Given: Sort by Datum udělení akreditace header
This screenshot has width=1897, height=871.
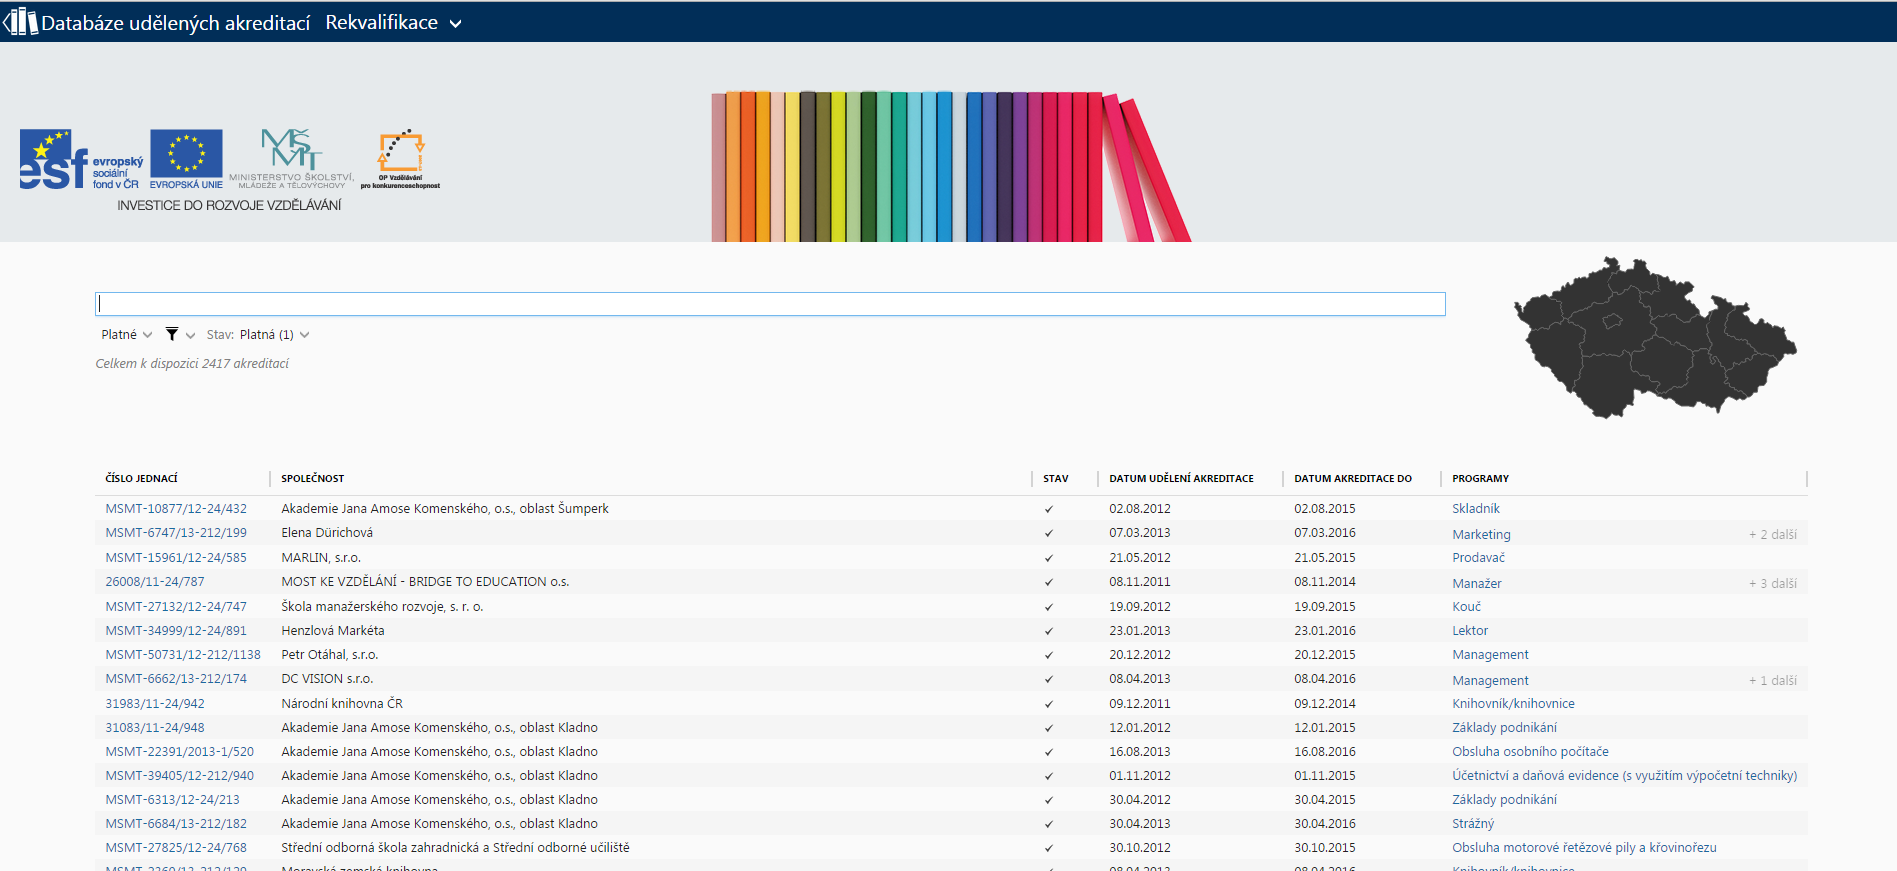Looking at the screenshot, I should click(x=1181, y=478).
